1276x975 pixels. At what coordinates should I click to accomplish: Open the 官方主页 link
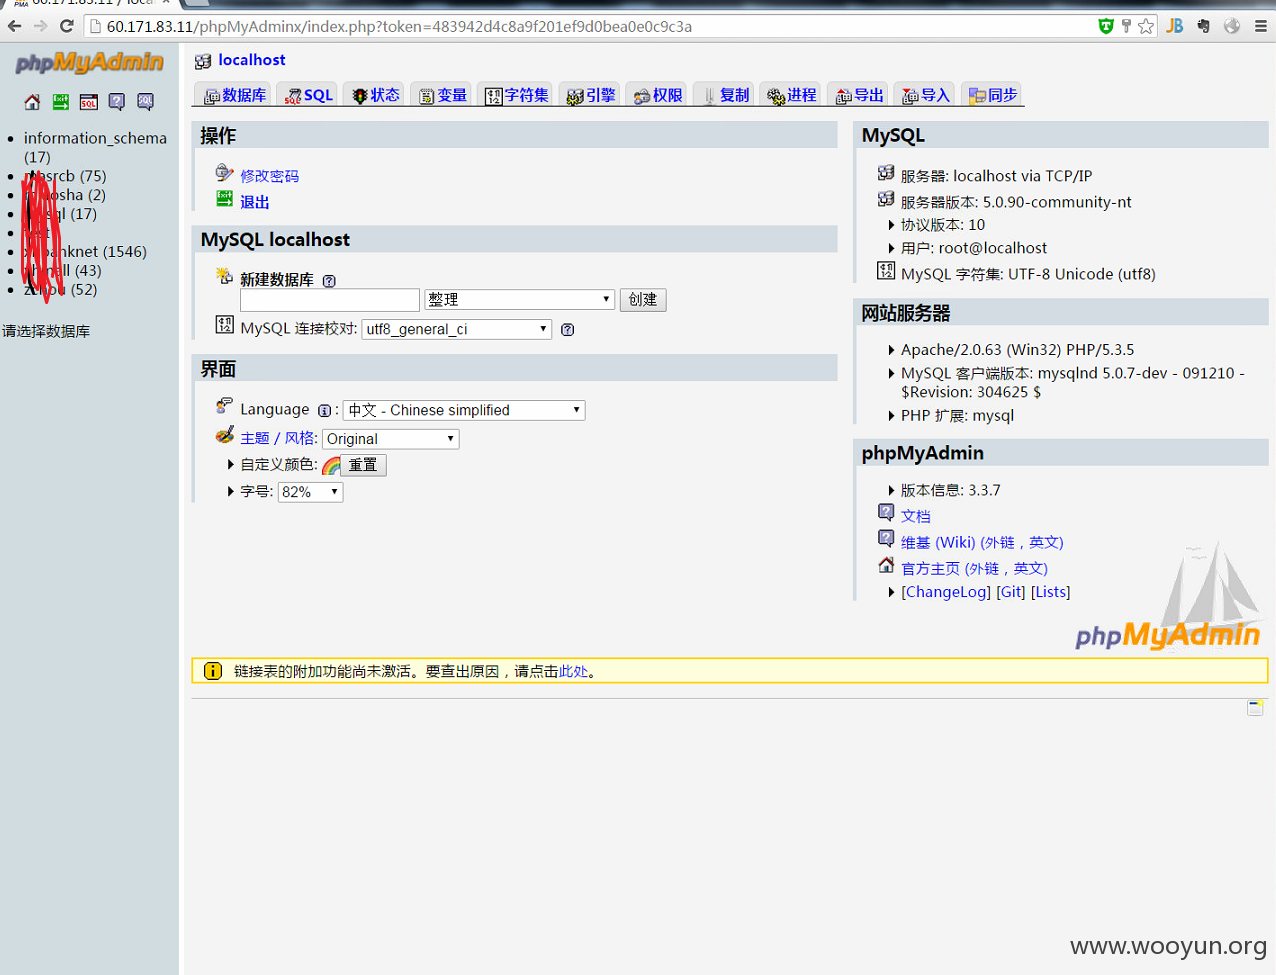[974, 568]
